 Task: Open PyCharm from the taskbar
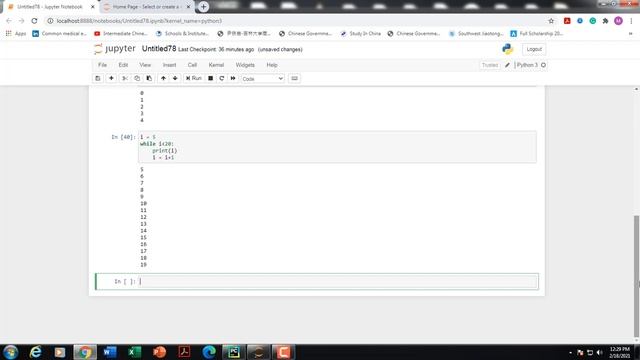pyautogui.click(x=233, y=352)
